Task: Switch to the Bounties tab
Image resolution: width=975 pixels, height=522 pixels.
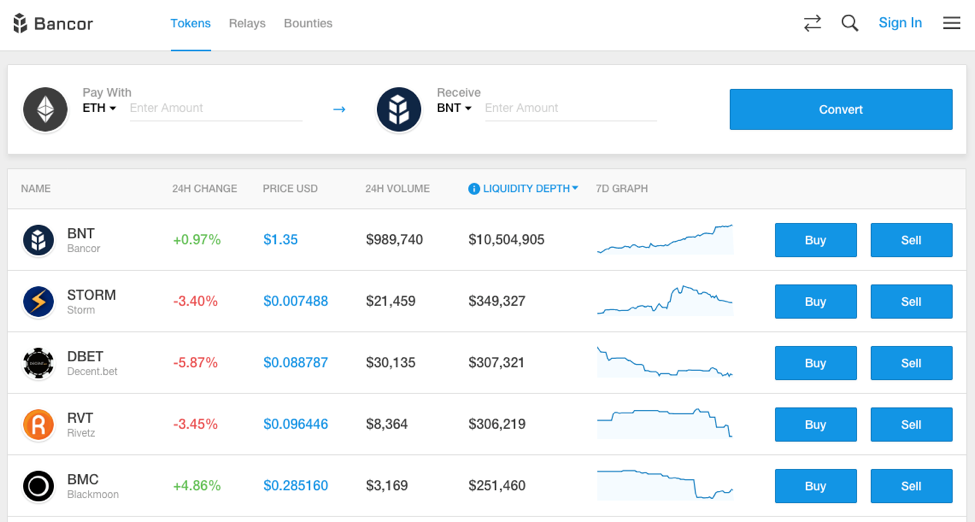Action: point(308,24)
